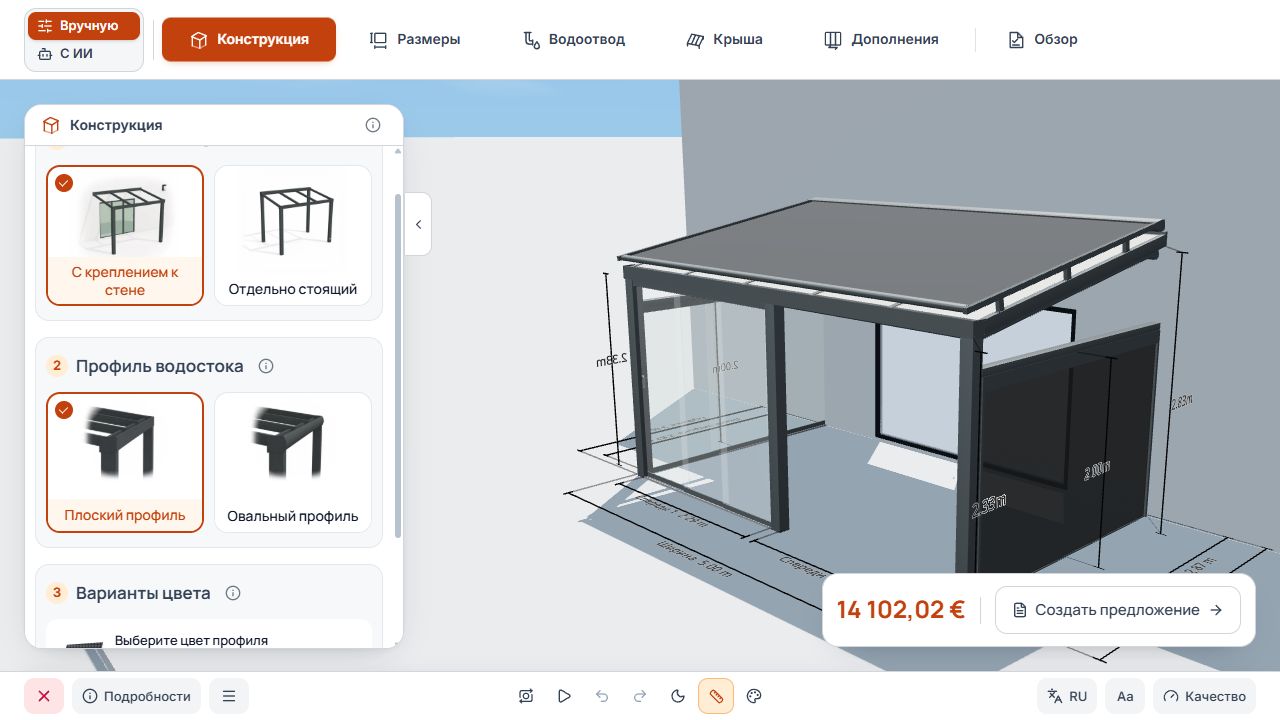Image resolution: width=1280 pixels, height=720 pixels.
Task: Click the Варианты цвета section heading
Action: pos(143,593)
